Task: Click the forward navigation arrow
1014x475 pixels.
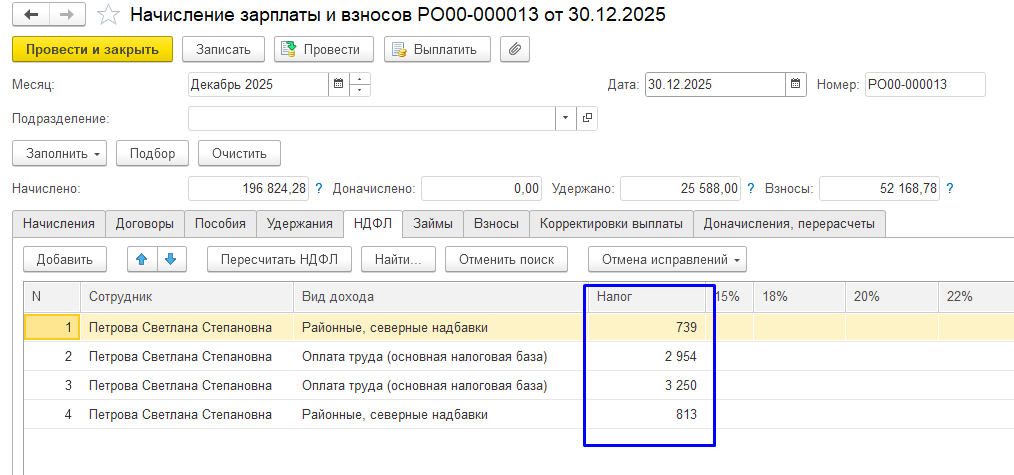Action: click(x=67, y=15)
